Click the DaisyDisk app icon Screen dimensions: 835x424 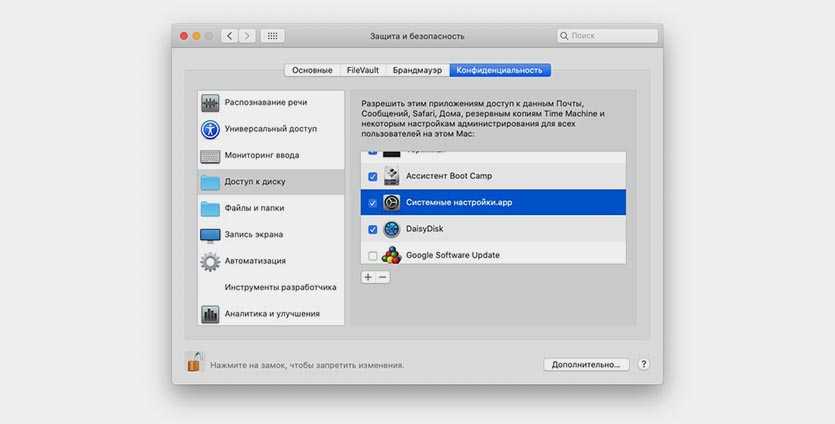(391, 229)
